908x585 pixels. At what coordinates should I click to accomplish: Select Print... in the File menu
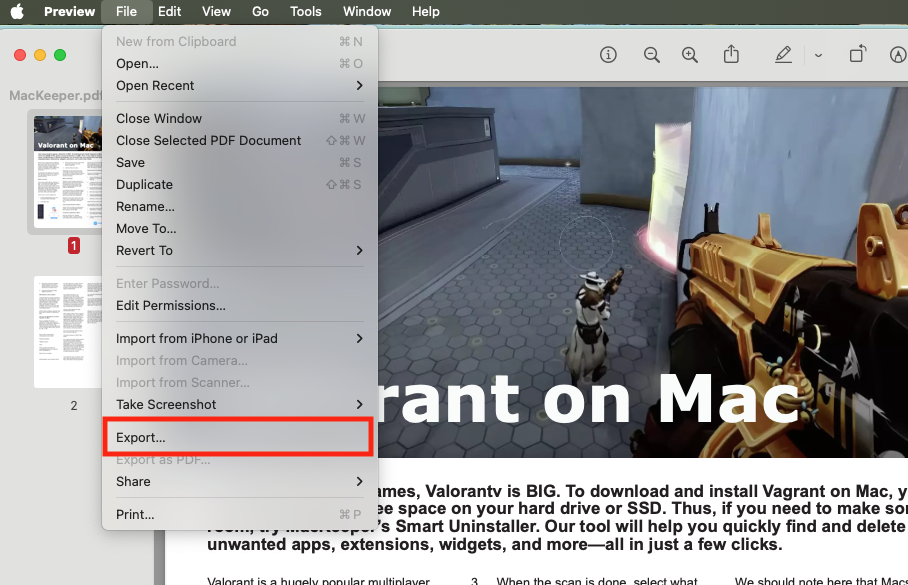coord(135,515)
